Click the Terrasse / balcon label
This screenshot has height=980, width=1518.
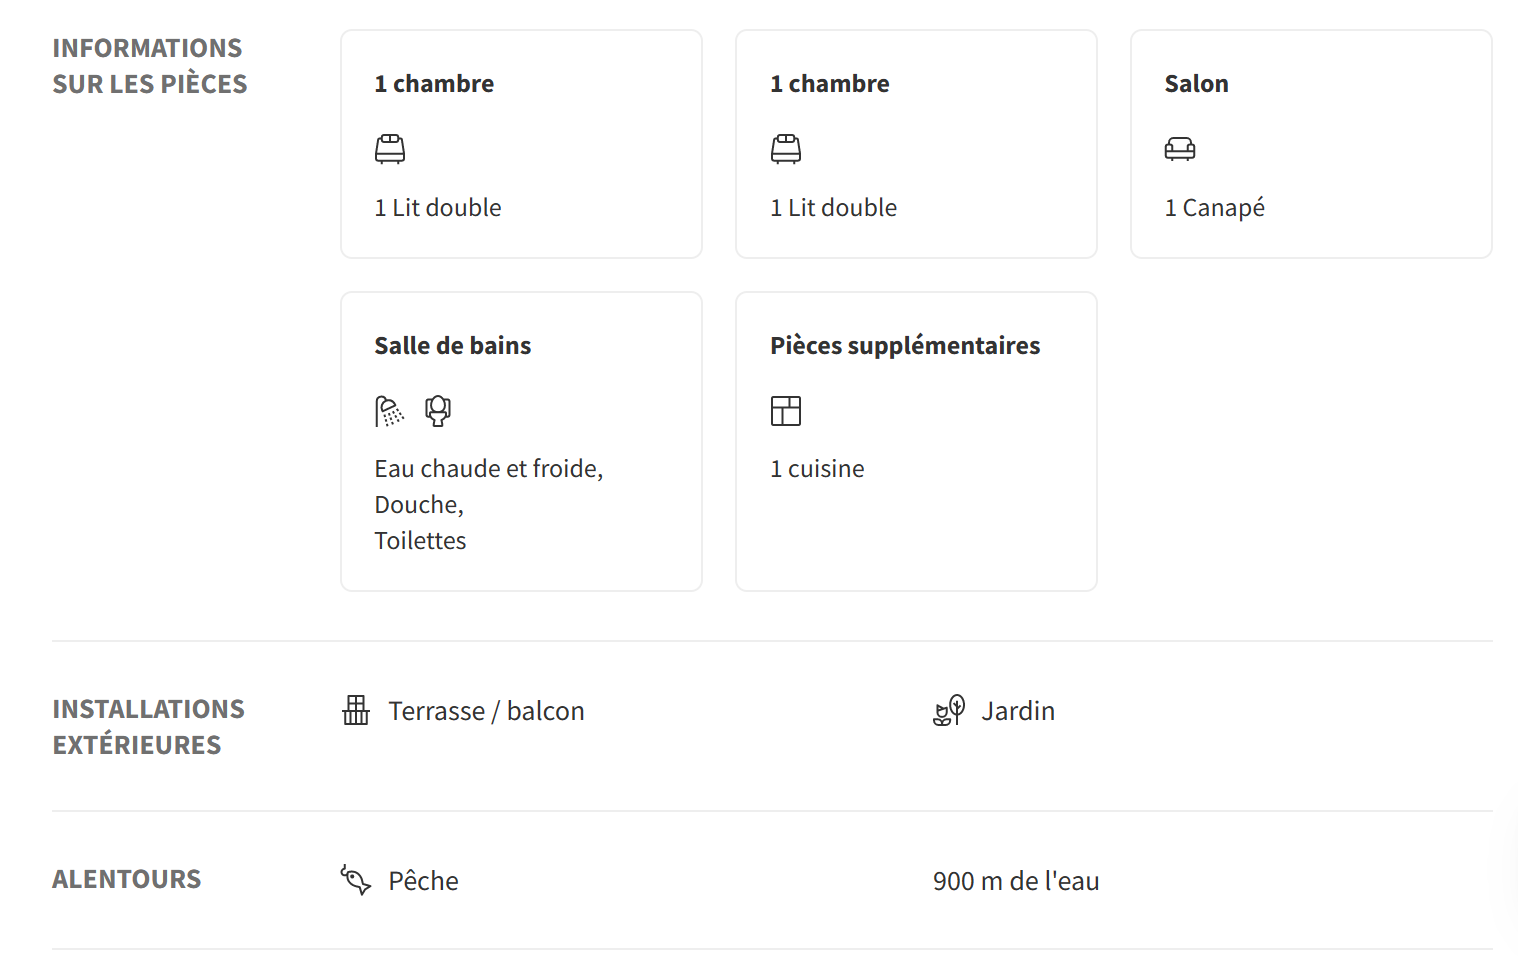pos(486,711)
